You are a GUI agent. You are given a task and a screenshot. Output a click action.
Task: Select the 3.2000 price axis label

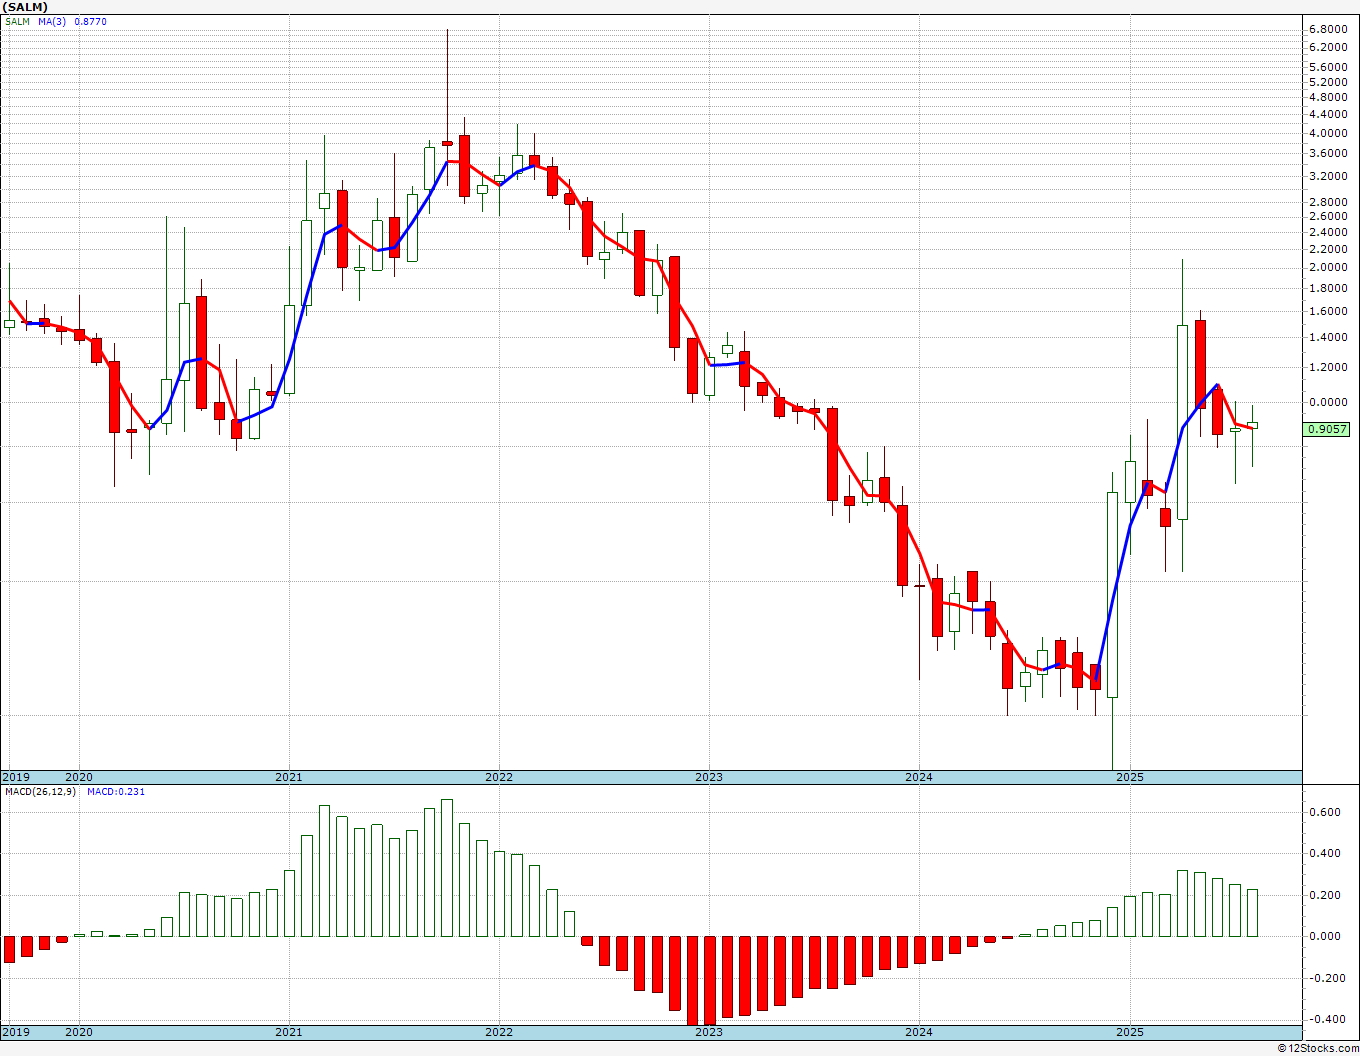[x=1327, y=176]
